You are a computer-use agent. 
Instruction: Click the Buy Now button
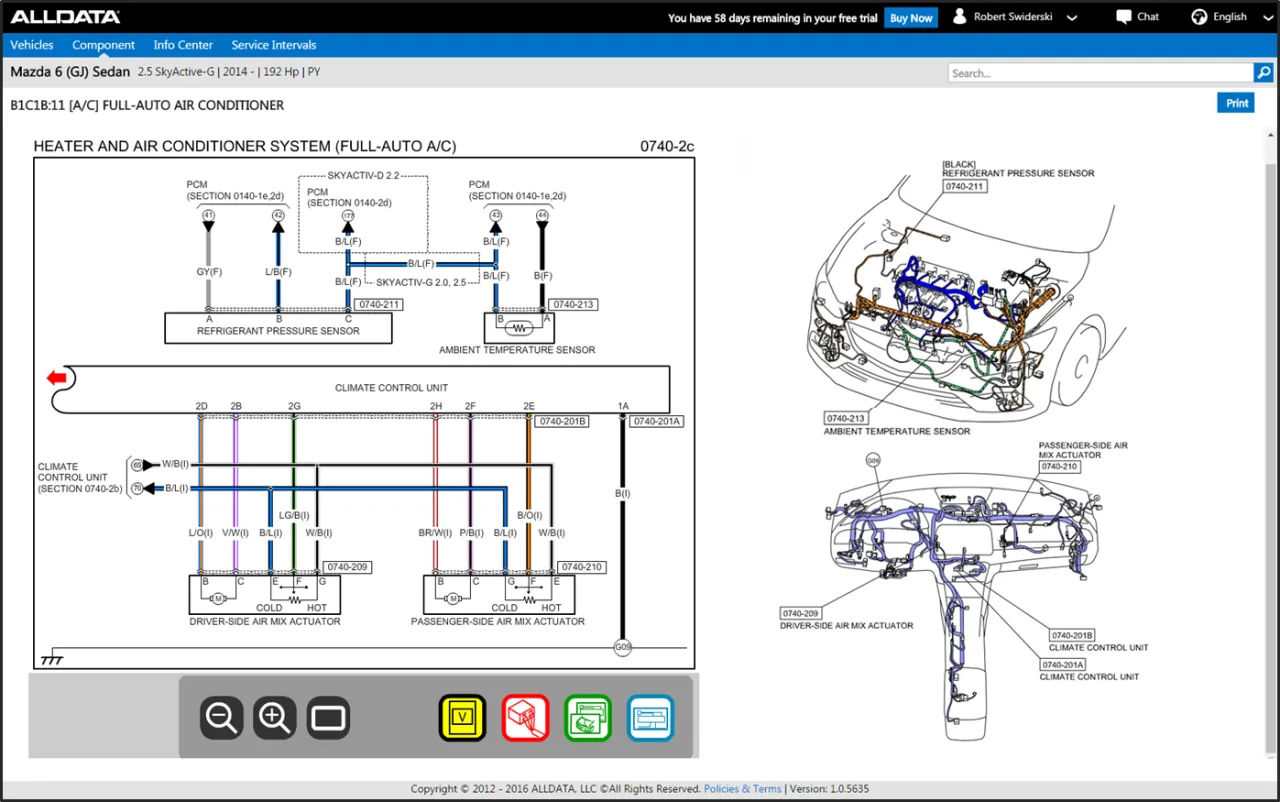coord(911,18)
